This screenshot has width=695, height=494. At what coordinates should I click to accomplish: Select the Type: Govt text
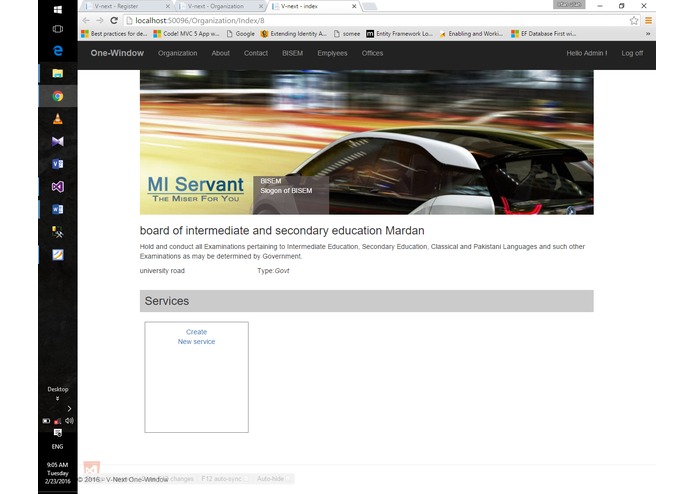(273, 271)
